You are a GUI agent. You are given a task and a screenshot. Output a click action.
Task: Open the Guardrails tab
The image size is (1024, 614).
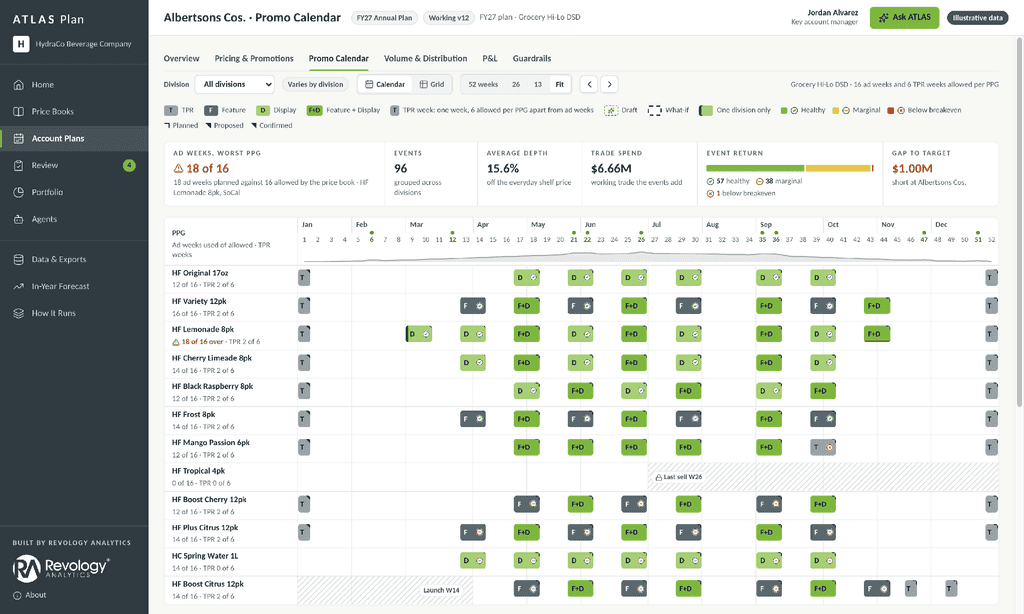pyautogui.click(x=532, y=58)
